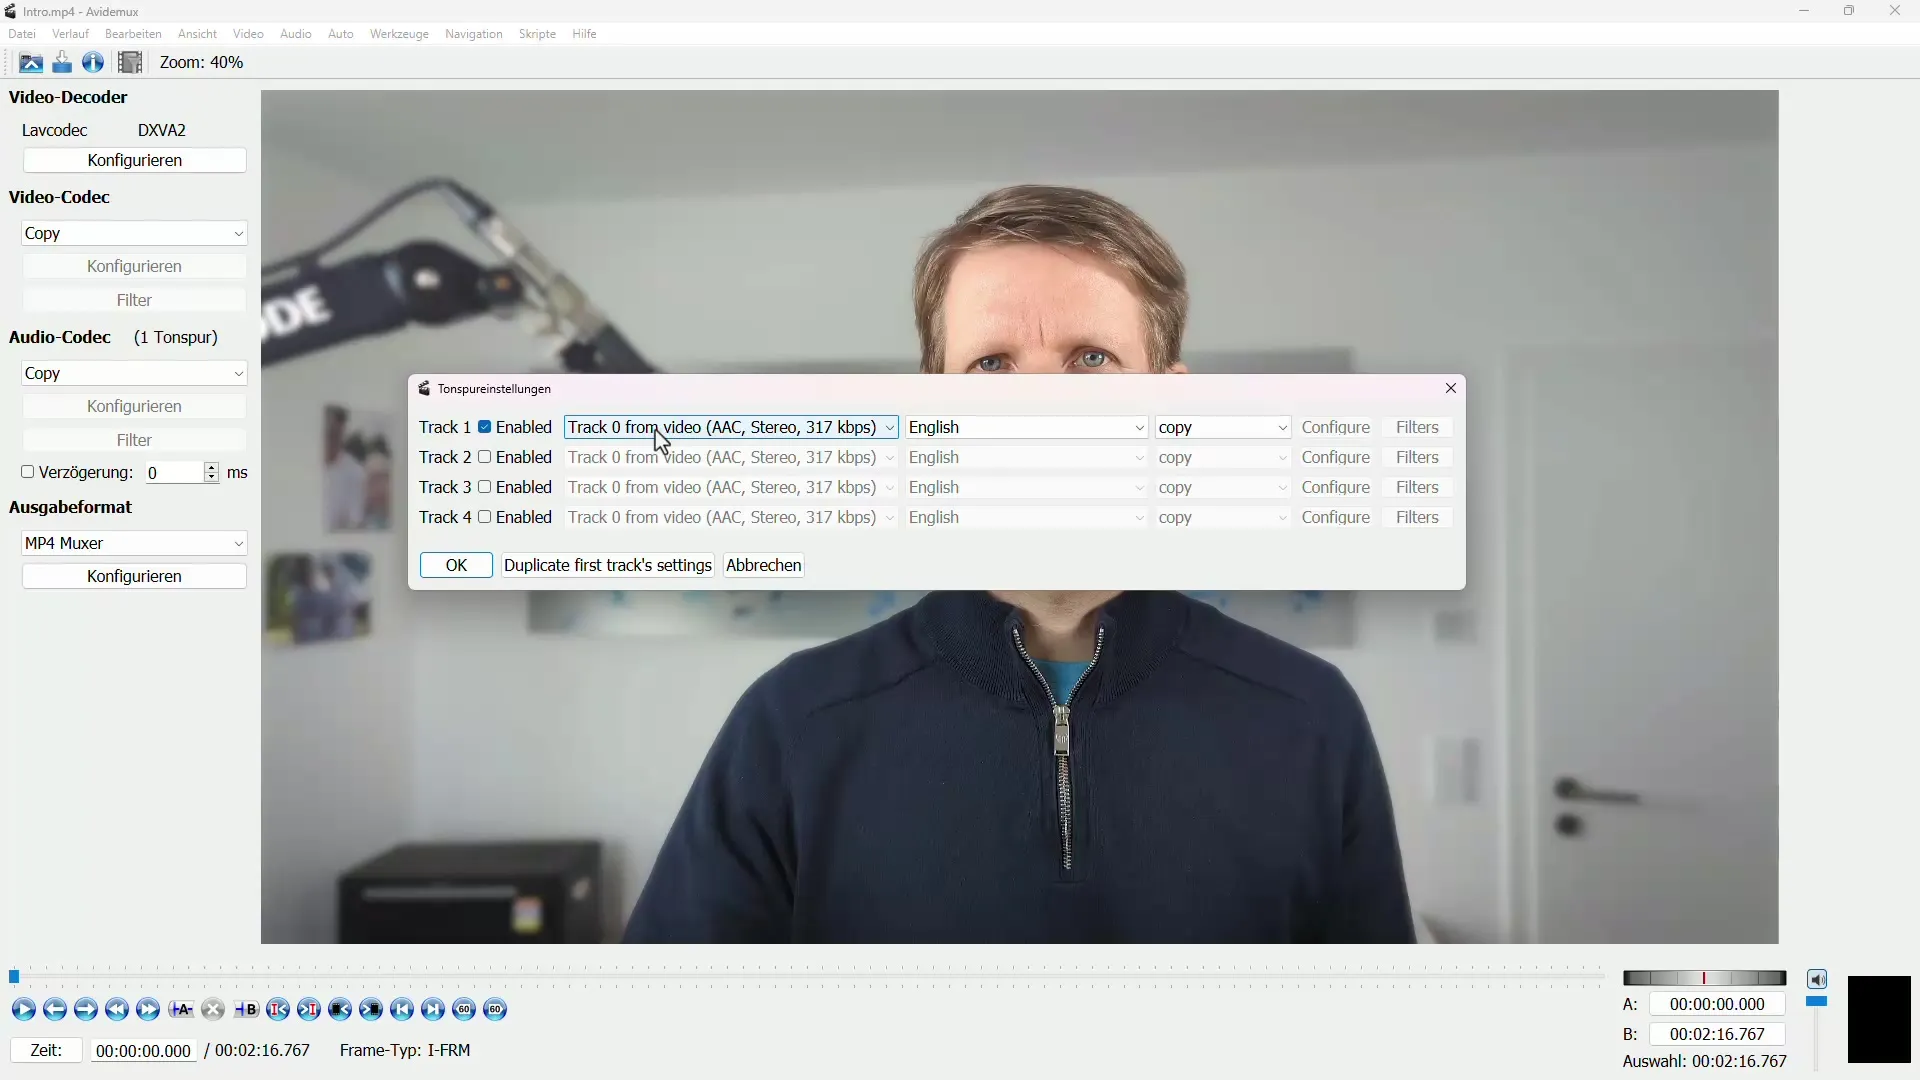Click the rewind to beginning icon
1920x1080 pixels.
(x=401, y=1010)
